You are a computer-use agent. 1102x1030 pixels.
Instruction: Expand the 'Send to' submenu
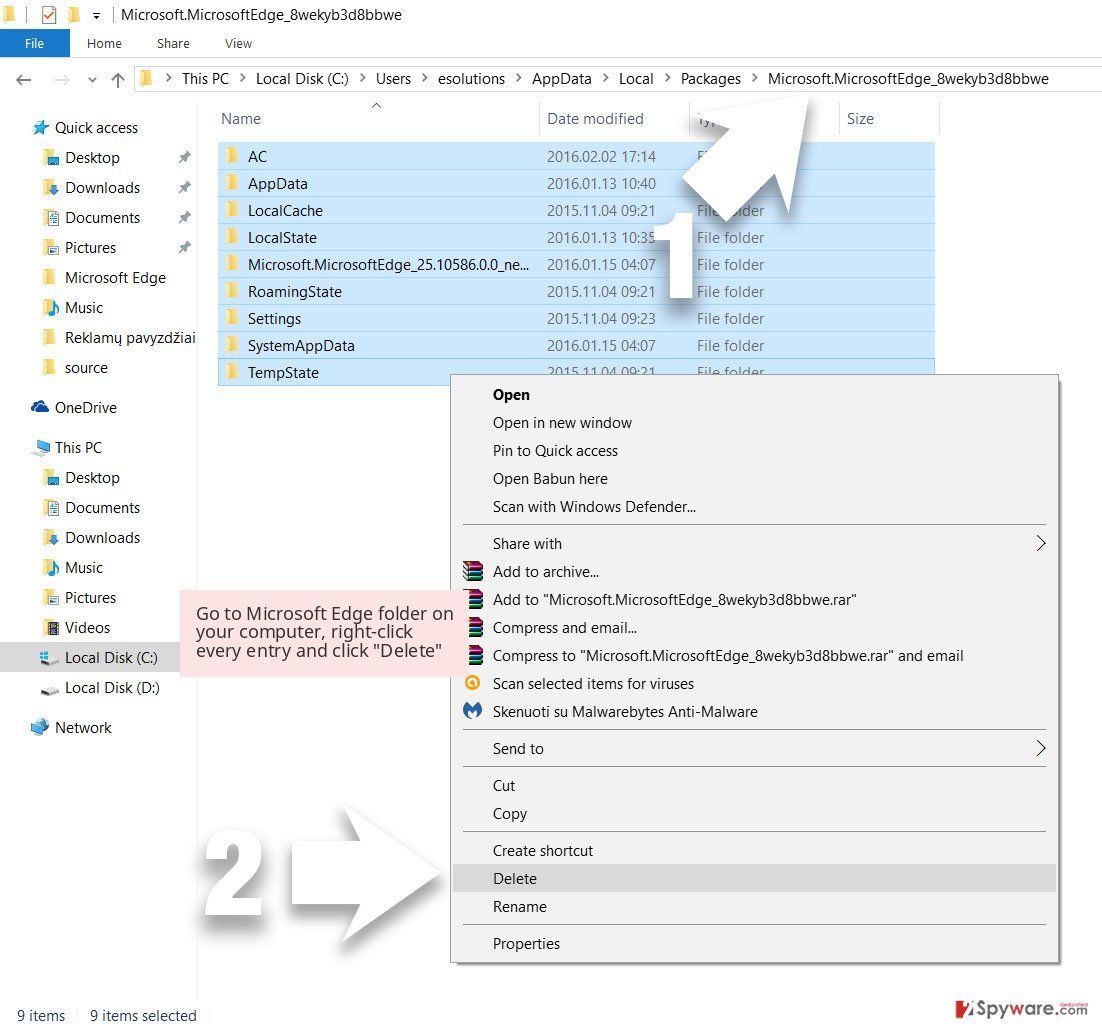[754, 749]
